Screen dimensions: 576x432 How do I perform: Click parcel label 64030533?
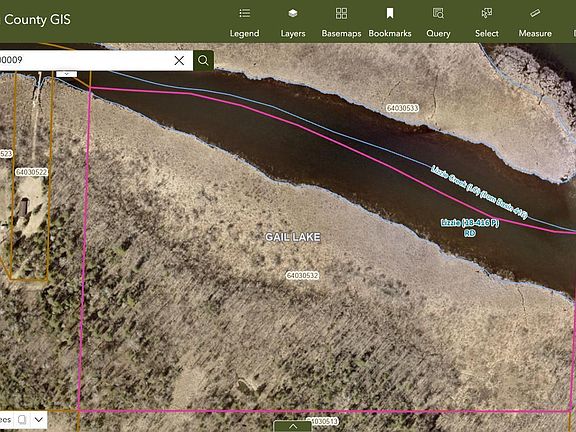pos(403,108)
